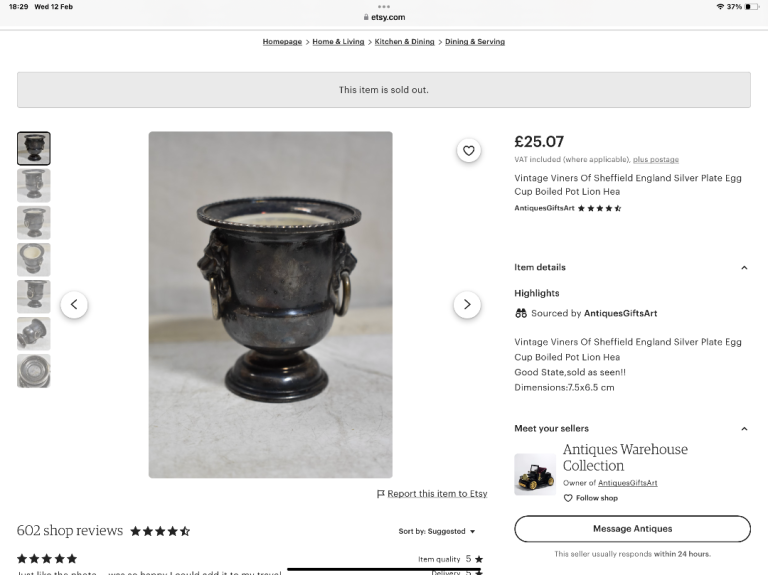768x575 pixels.
Task: Go to previous product photo arrow
Action: (x=74, y=305)
